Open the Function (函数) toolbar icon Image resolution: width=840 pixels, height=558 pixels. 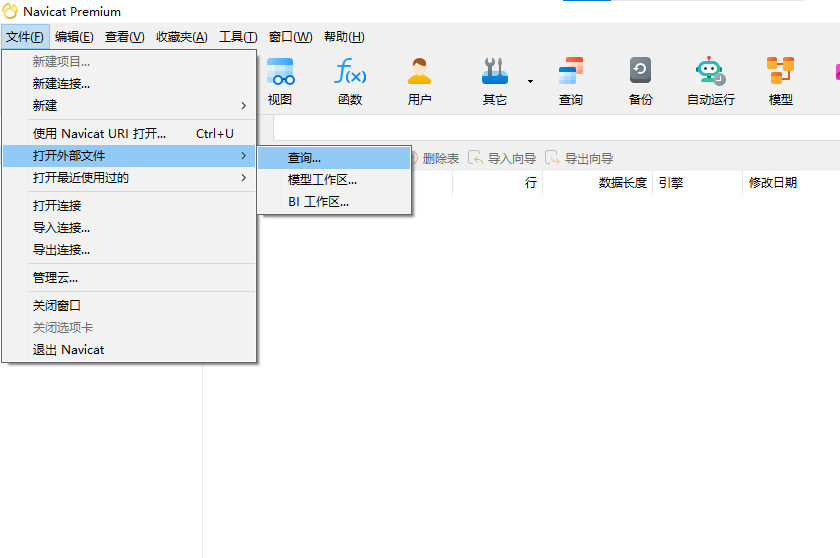pyautogui.click(x=350, y=71)
